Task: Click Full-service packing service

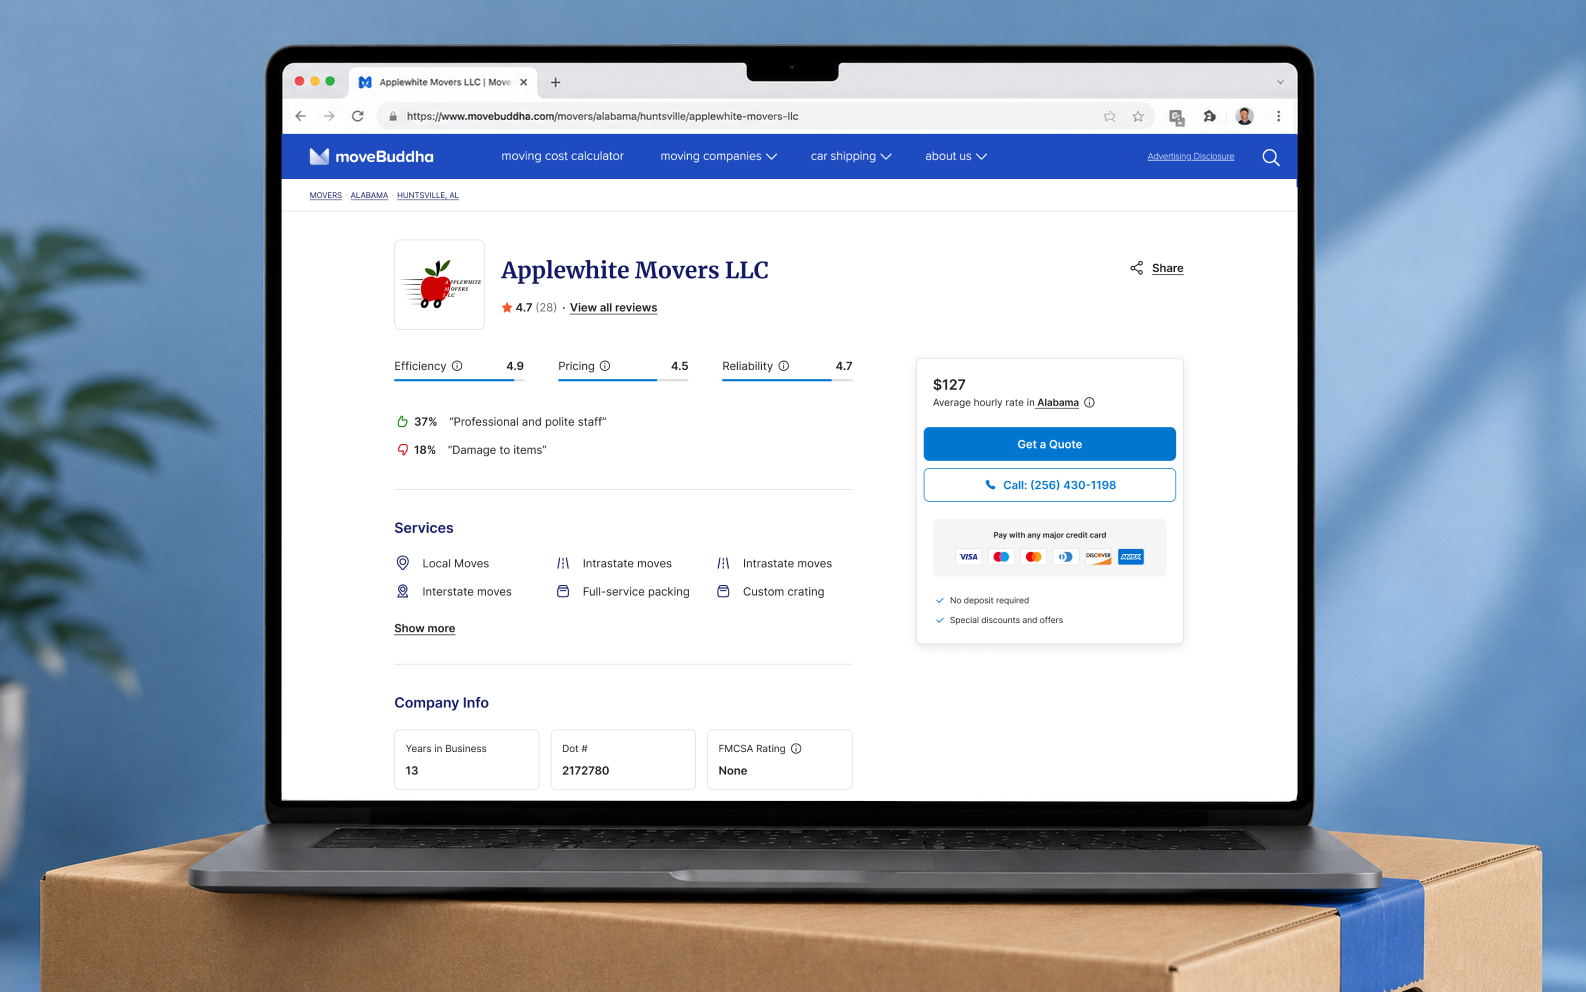Action: point(623,592)
